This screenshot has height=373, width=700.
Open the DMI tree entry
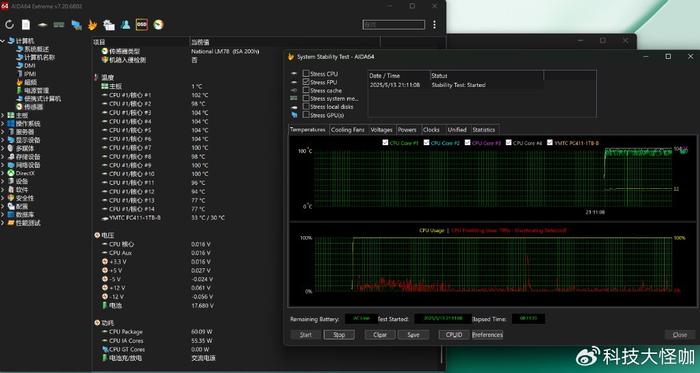pyautogui.click(x=30, y=66)
